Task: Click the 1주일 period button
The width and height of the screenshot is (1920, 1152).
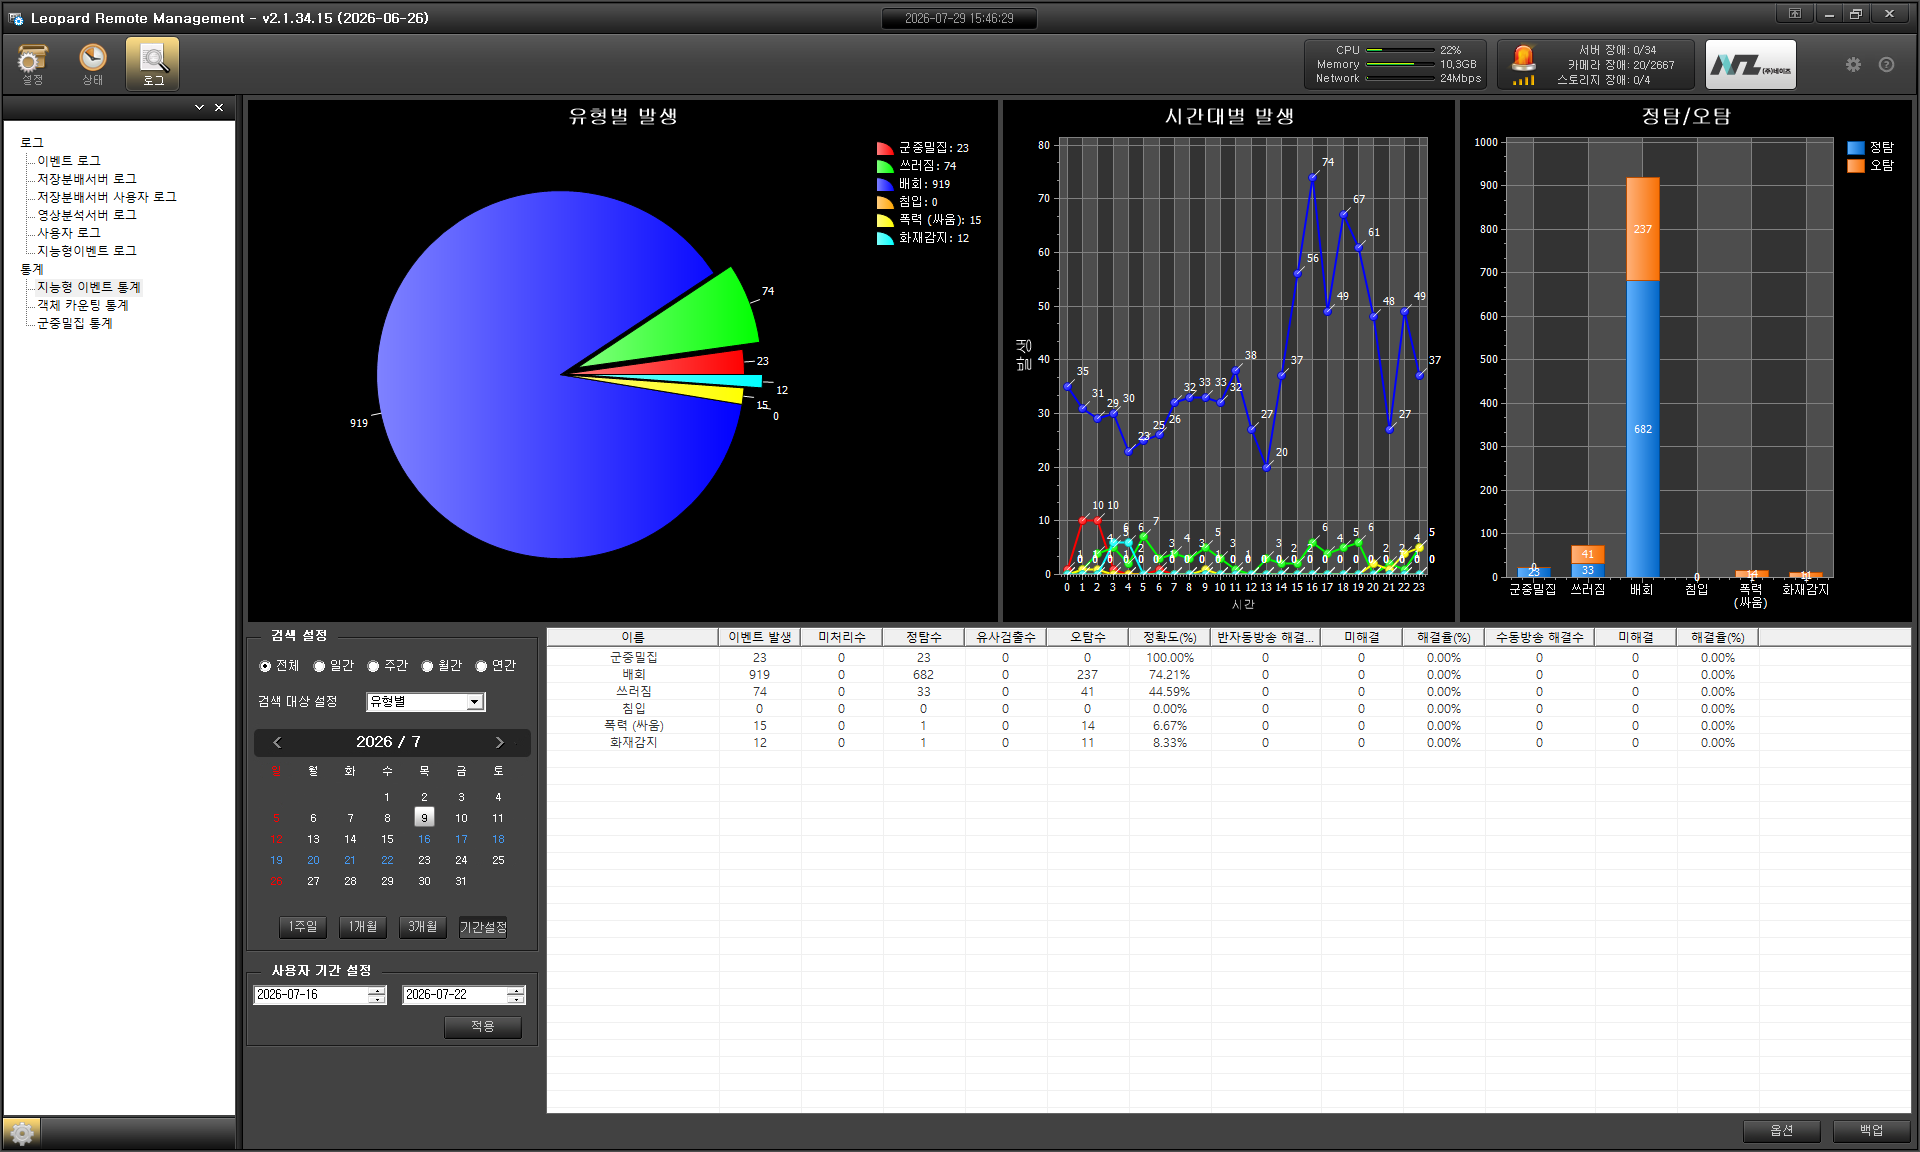Action: [302, 927]
